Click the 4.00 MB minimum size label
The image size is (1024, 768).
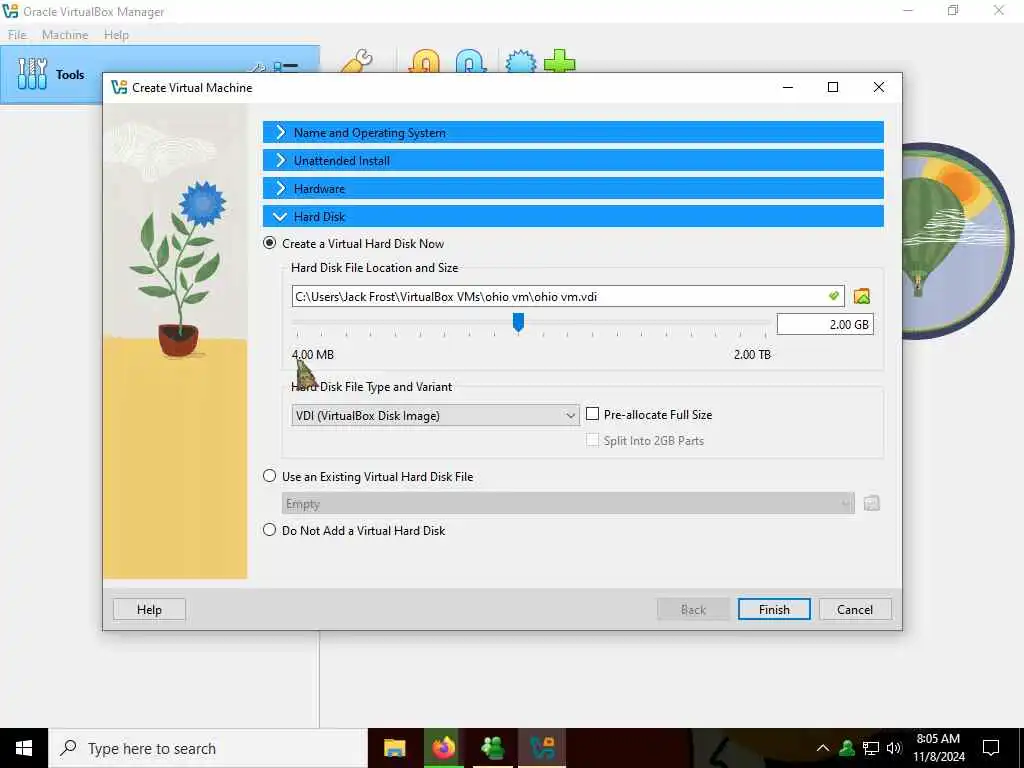coord(313,354)
